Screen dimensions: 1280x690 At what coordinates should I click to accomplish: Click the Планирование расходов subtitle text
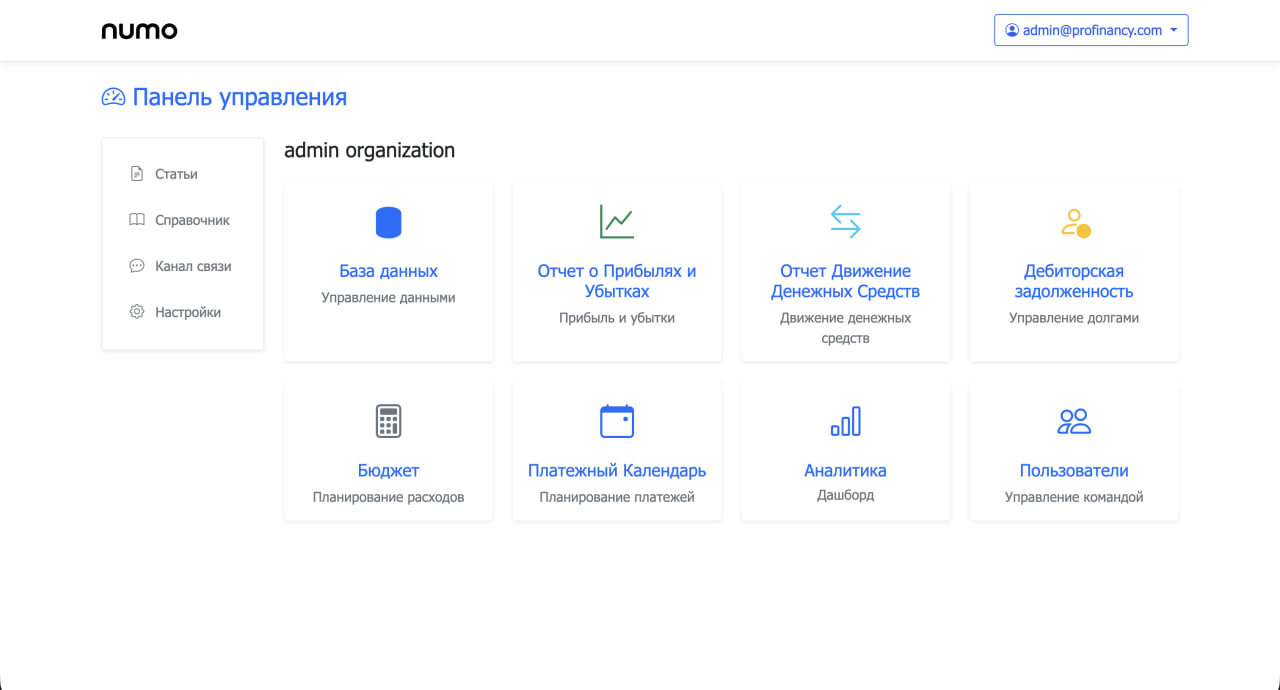point(388,497)
